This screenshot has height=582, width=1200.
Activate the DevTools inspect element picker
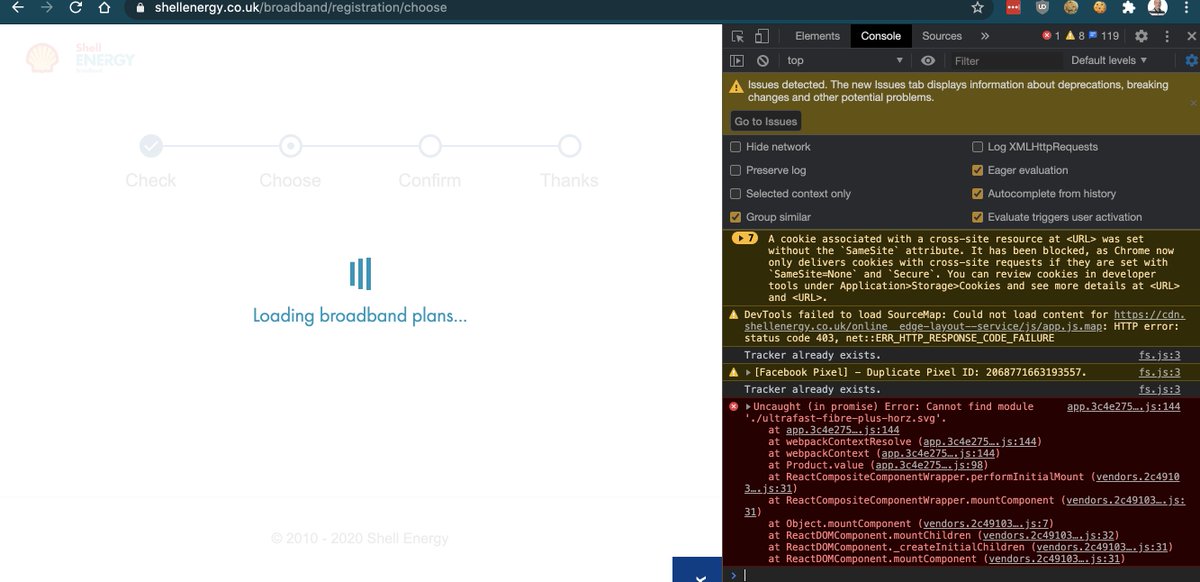[737, 36]
